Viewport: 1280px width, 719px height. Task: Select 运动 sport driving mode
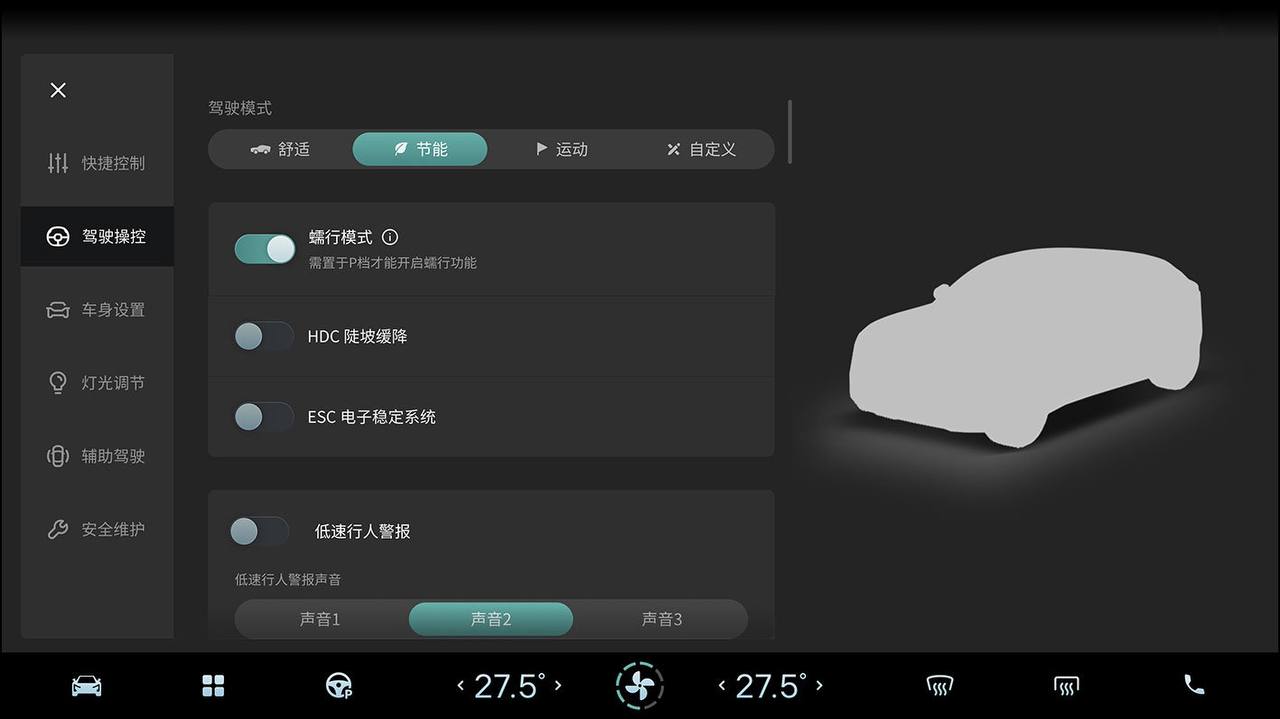561,149
